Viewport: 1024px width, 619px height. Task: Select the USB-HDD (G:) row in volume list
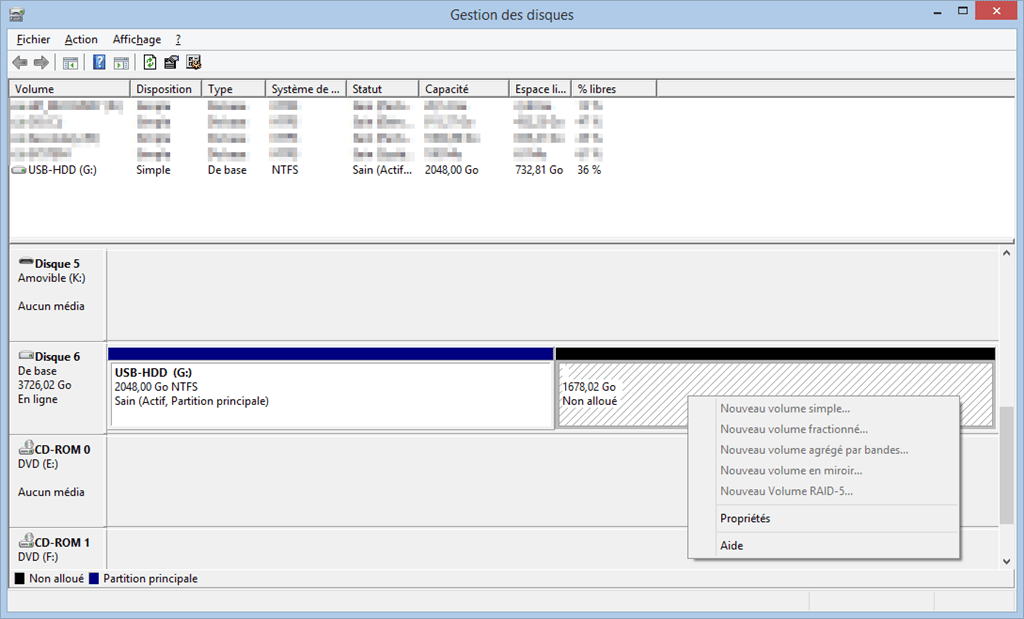point(62,170)
